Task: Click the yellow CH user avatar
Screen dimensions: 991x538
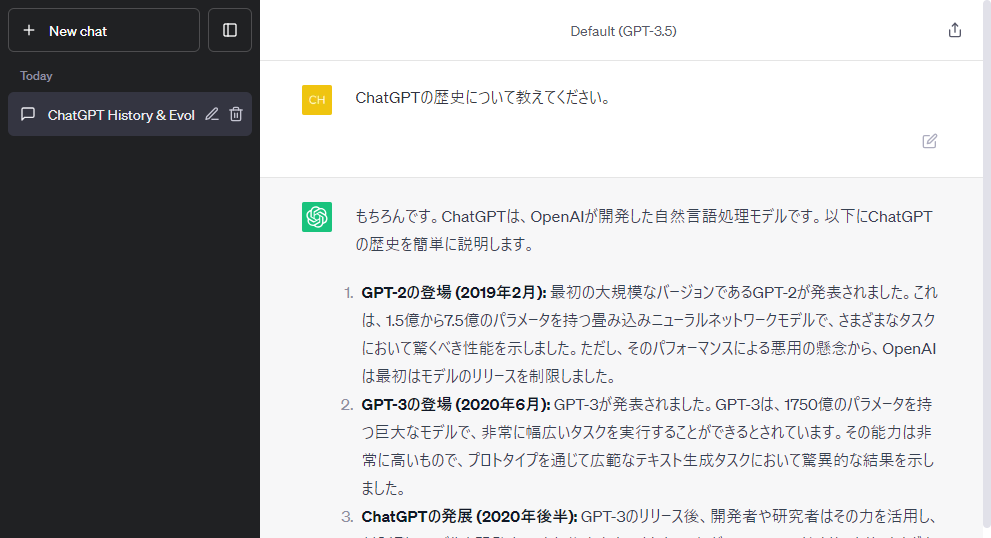Action: pyautogui.click(x=317, y=100)
